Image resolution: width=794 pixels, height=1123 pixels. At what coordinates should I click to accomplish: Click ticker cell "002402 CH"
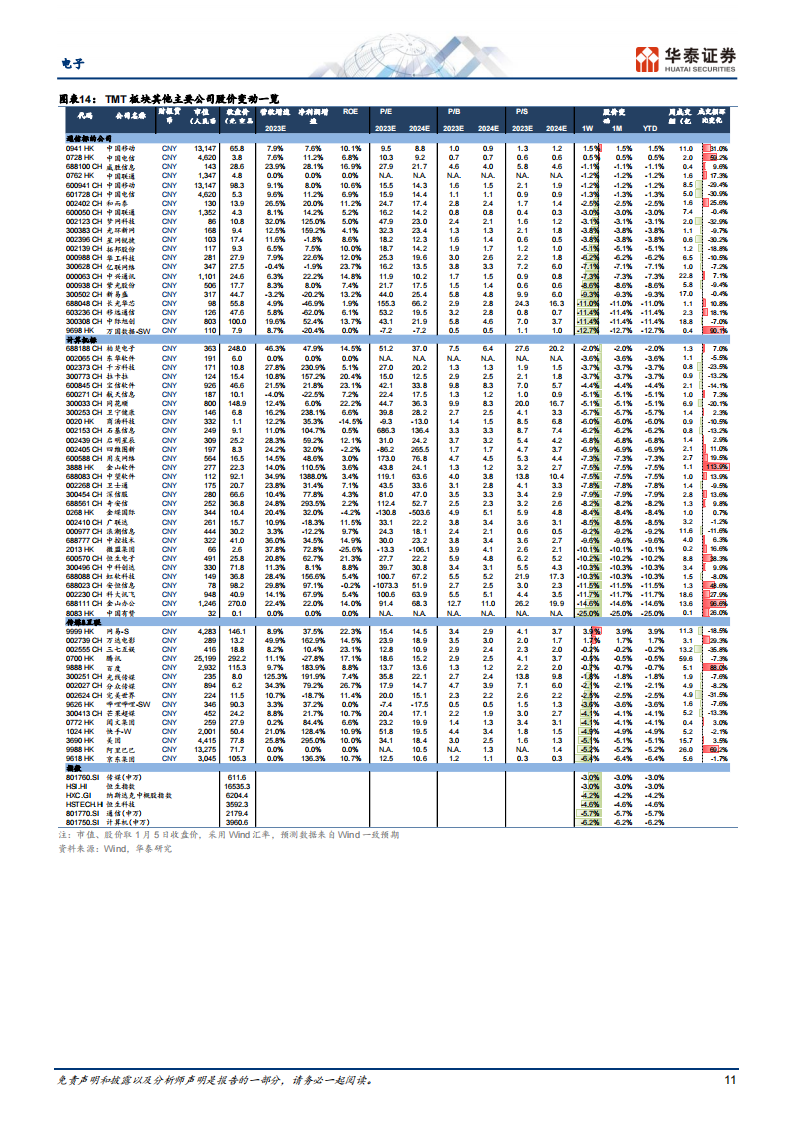click(x=83, y=203)
